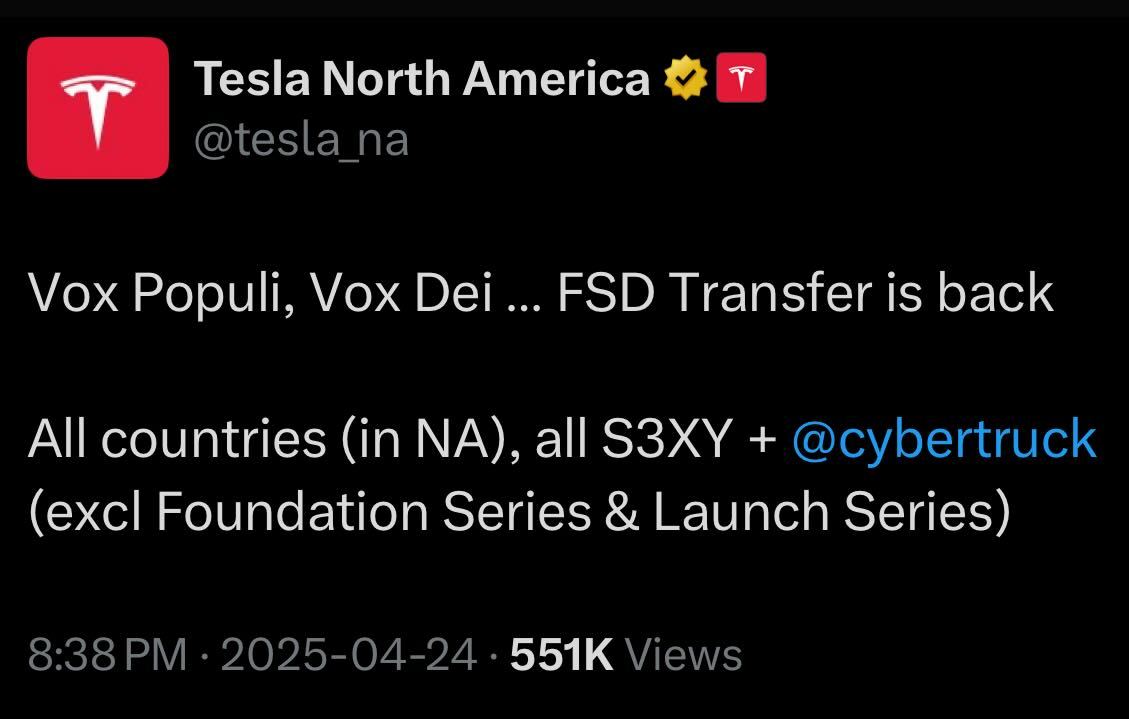The height and width of the screenshot is (719, 1129).
Task: Click the Tesla logo inside the avatar
Action: (x=98, y=107)
